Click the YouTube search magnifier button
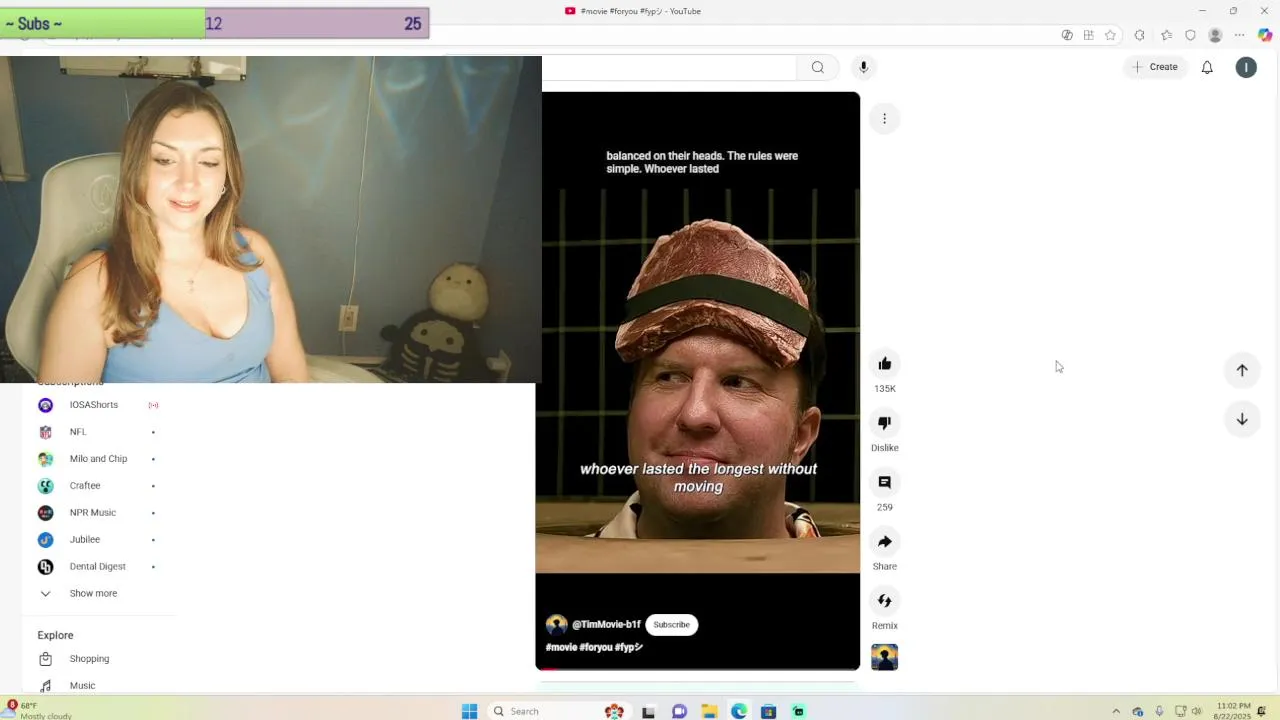This screenshot has height=720, width=1280. pyautogui.click(x=818, y=67)
